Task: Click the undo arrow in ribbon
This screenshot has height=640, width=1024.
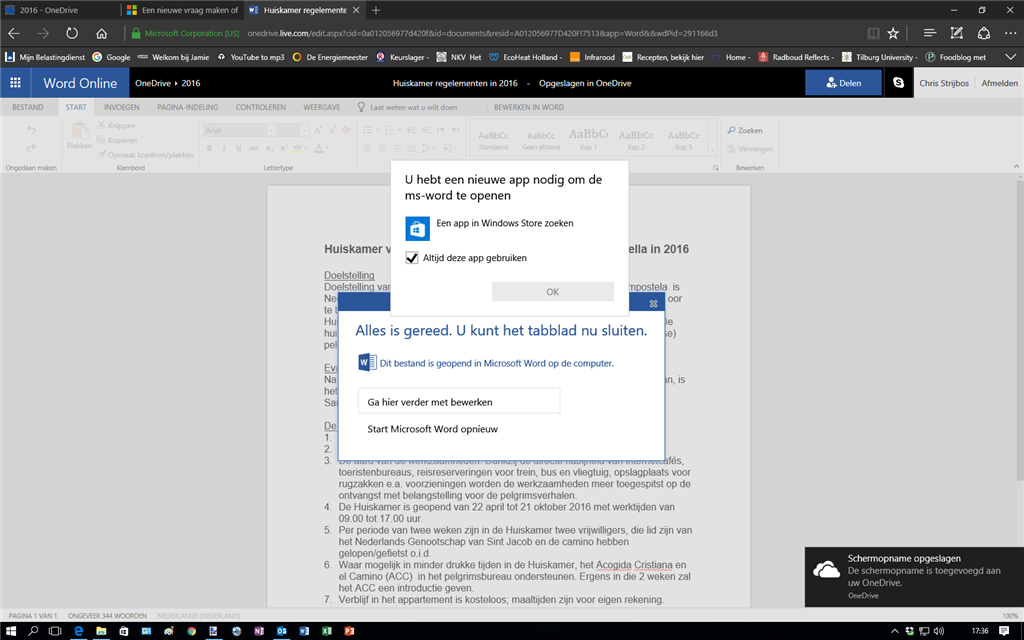Action: [x=31, y=130]
